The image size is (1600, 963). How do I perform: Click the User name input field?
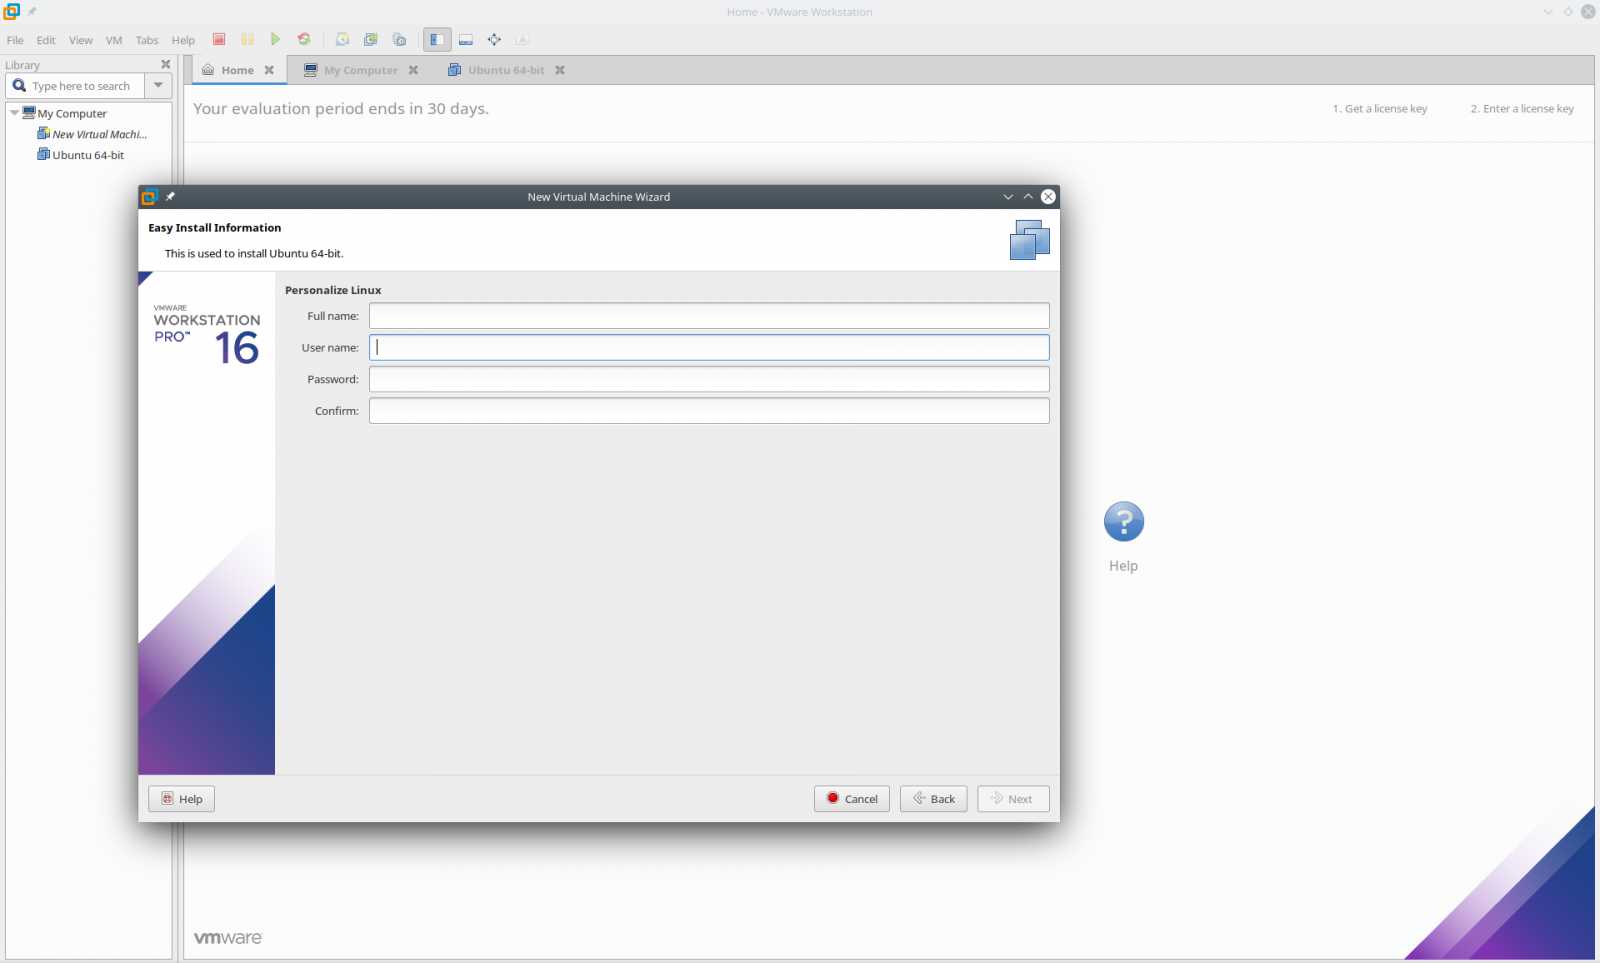point(709,347)
